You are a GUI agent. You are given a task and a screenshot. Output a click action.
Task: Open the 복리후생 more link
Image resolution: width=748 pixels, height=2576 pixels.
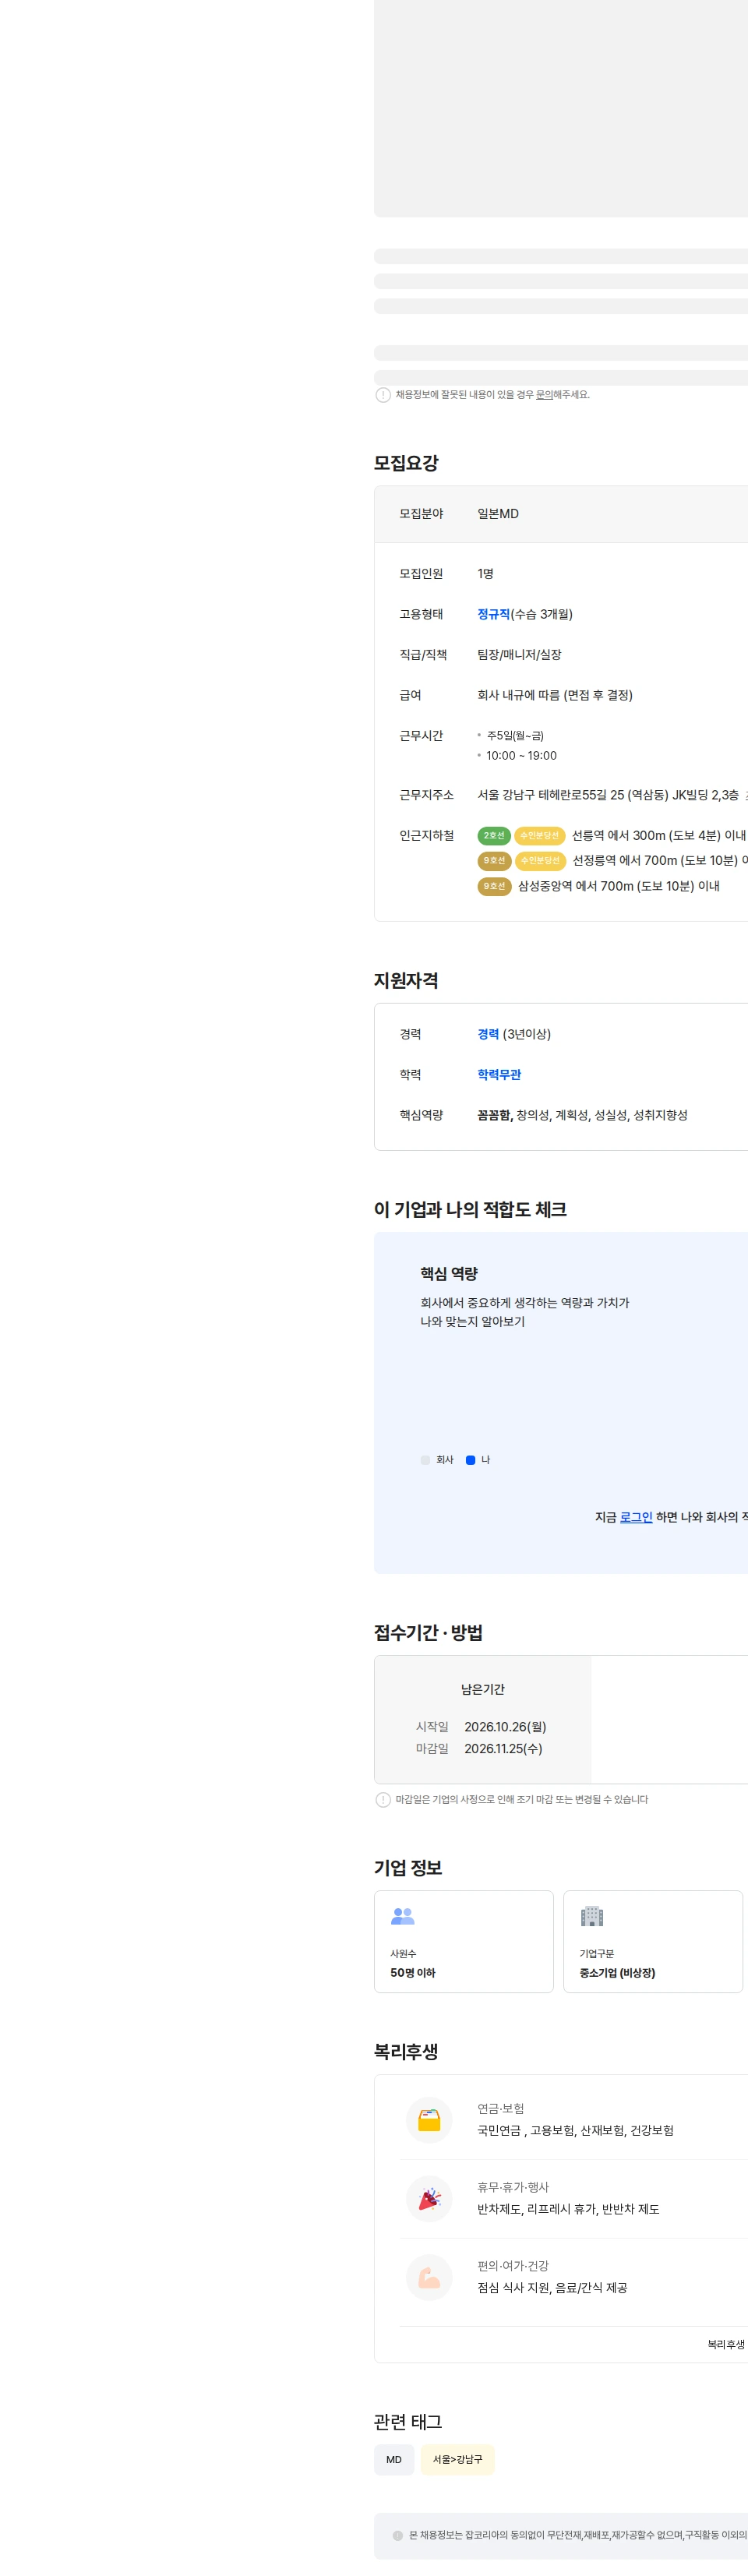click(x=727, y=2344)
